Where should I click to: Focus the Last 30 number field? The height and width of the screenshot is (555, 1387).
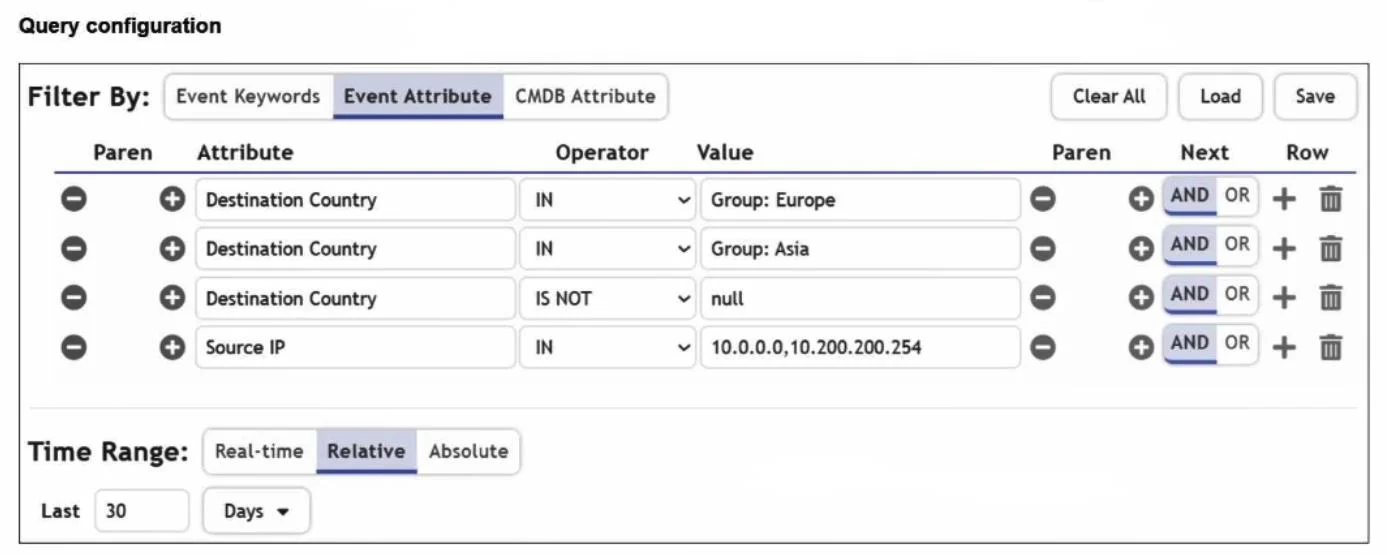[x=142, y=511]
